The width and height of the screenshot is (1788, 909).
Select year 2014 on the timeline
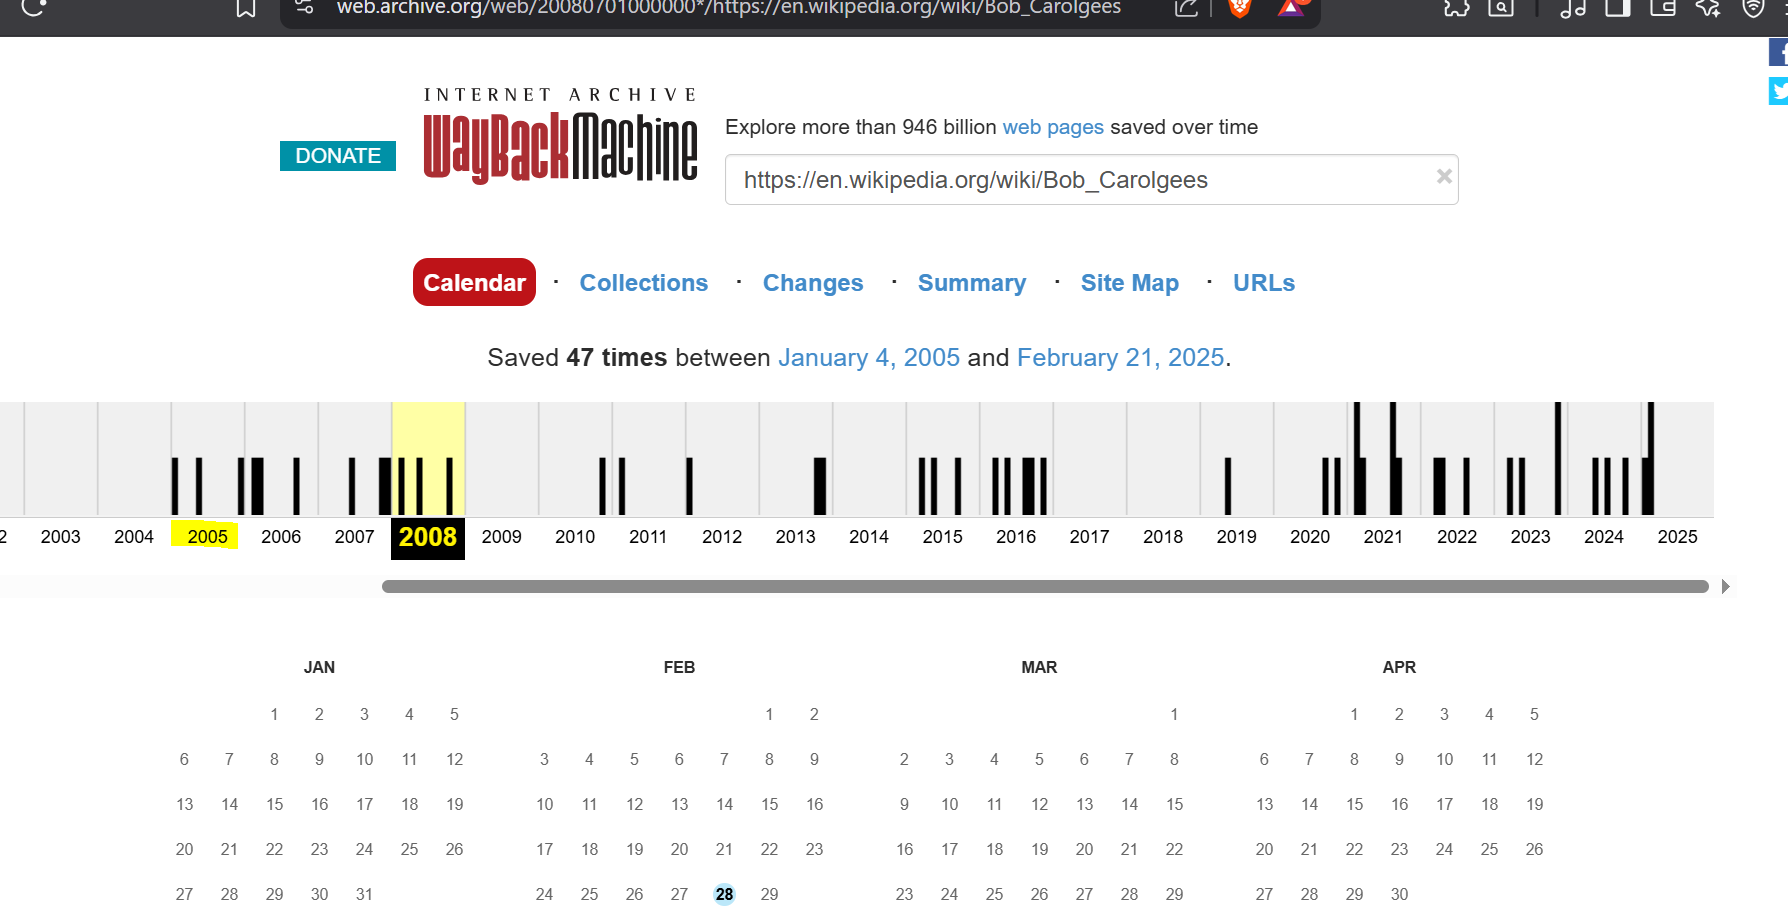(x=869, y=537)
